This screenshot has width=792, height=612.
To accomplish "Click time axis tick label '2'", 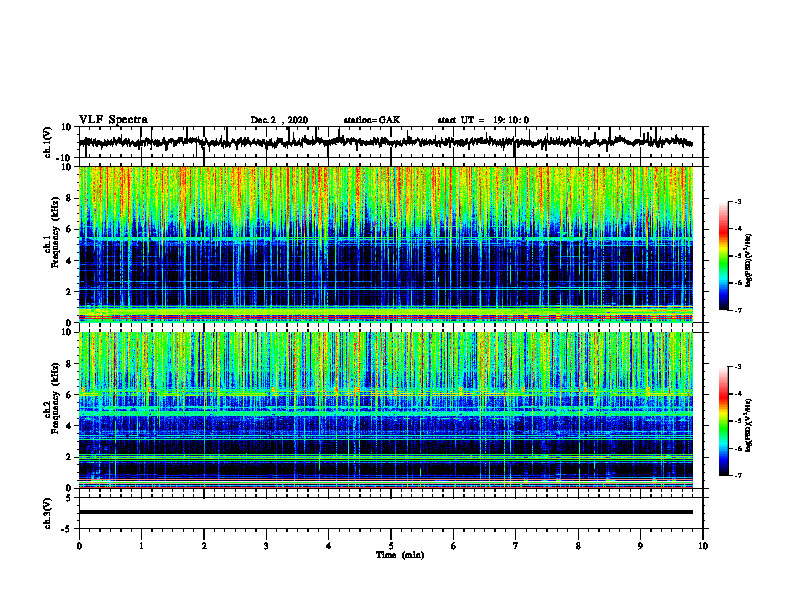I will pyautogui.click(x=204, y=546).
